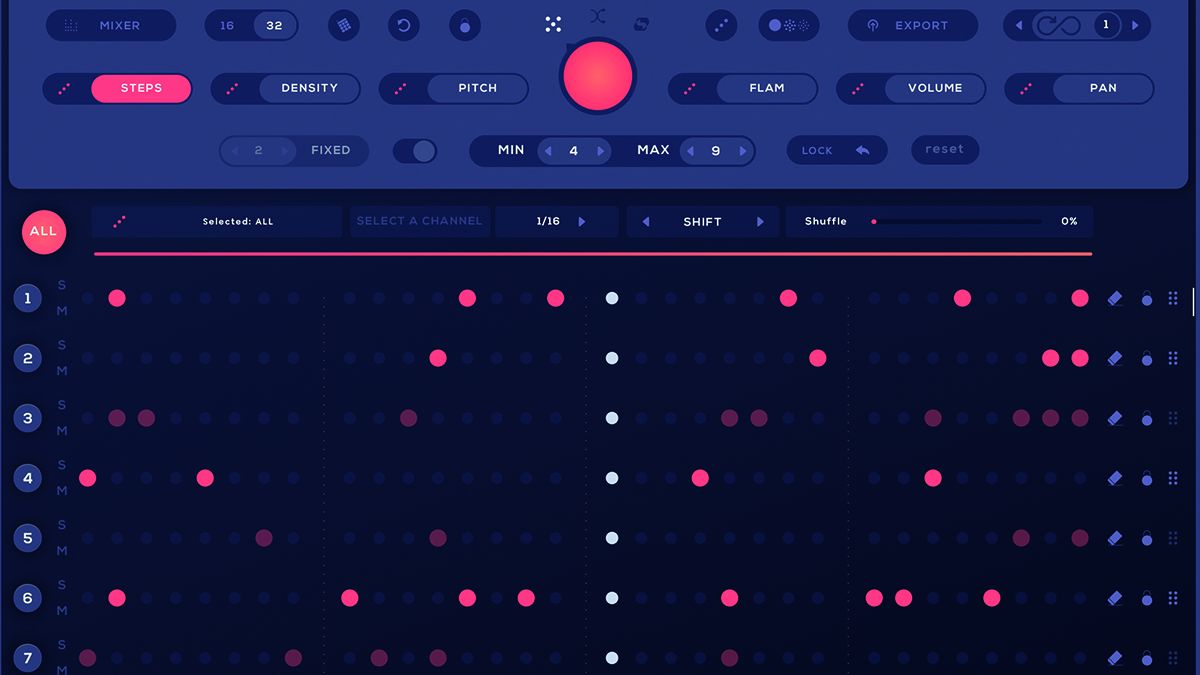Click the lock icon on channel 5
This screenshot has width=1200, height=675.
[1147, 537]
